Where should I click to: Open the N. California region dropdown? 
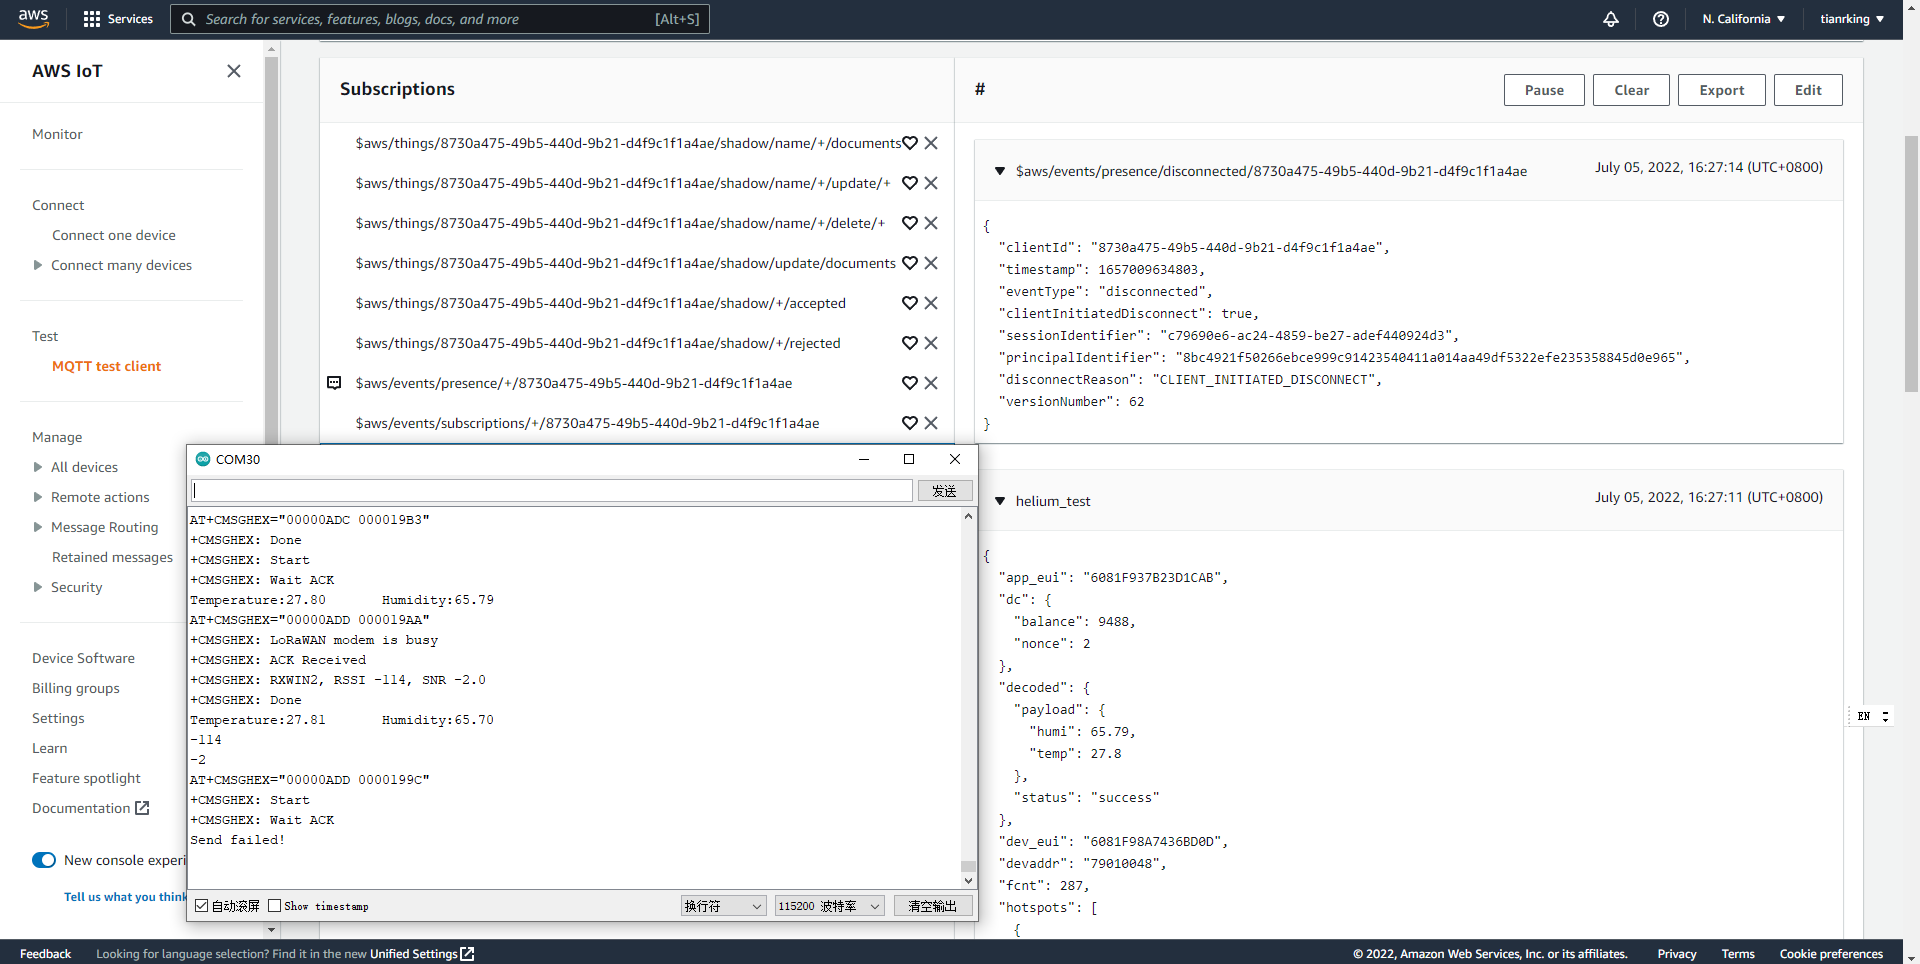(1743, 19)
